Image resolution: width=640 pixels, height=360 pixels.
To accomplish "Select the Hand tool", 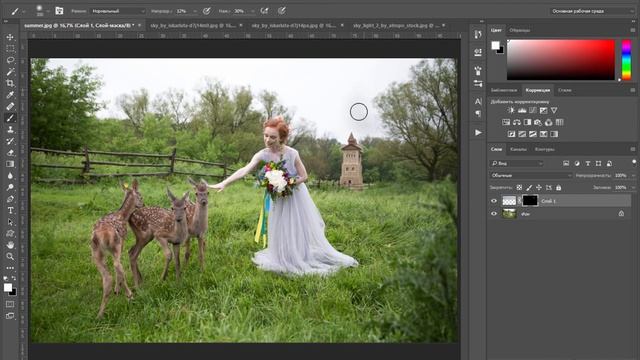I will coord(10,245).
